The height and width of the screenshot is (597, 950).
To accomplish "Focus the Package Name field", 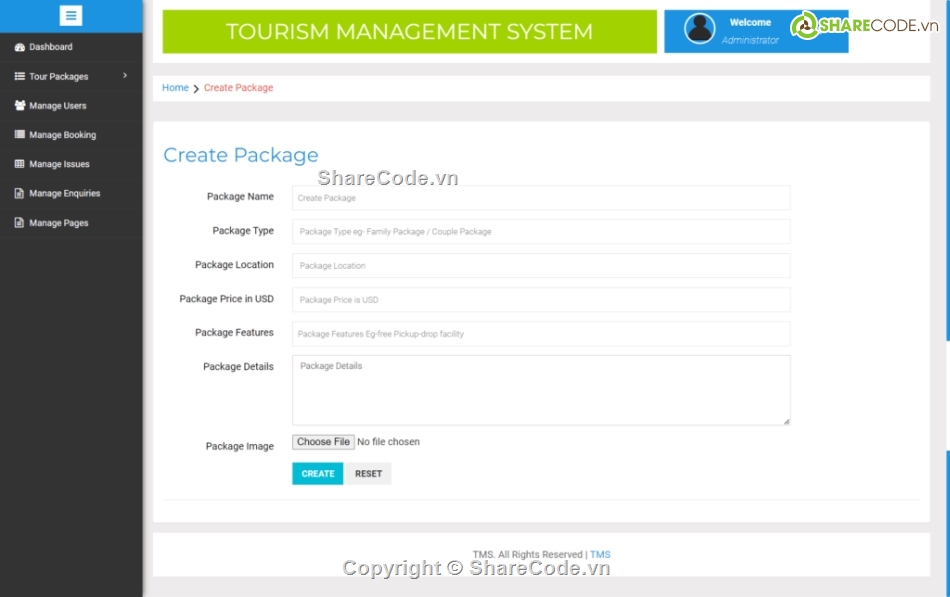I will click(541, 198).
